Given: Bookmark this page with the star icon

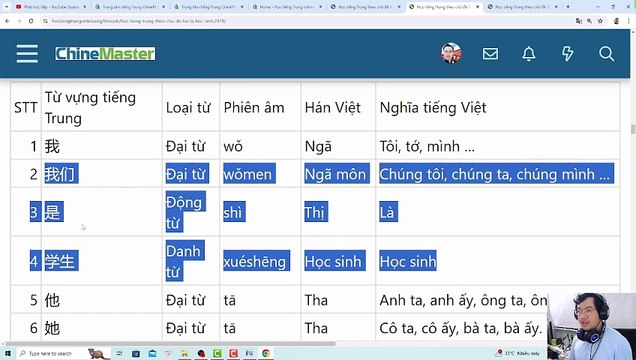Looking at the screenshot, I should (600, 21).
